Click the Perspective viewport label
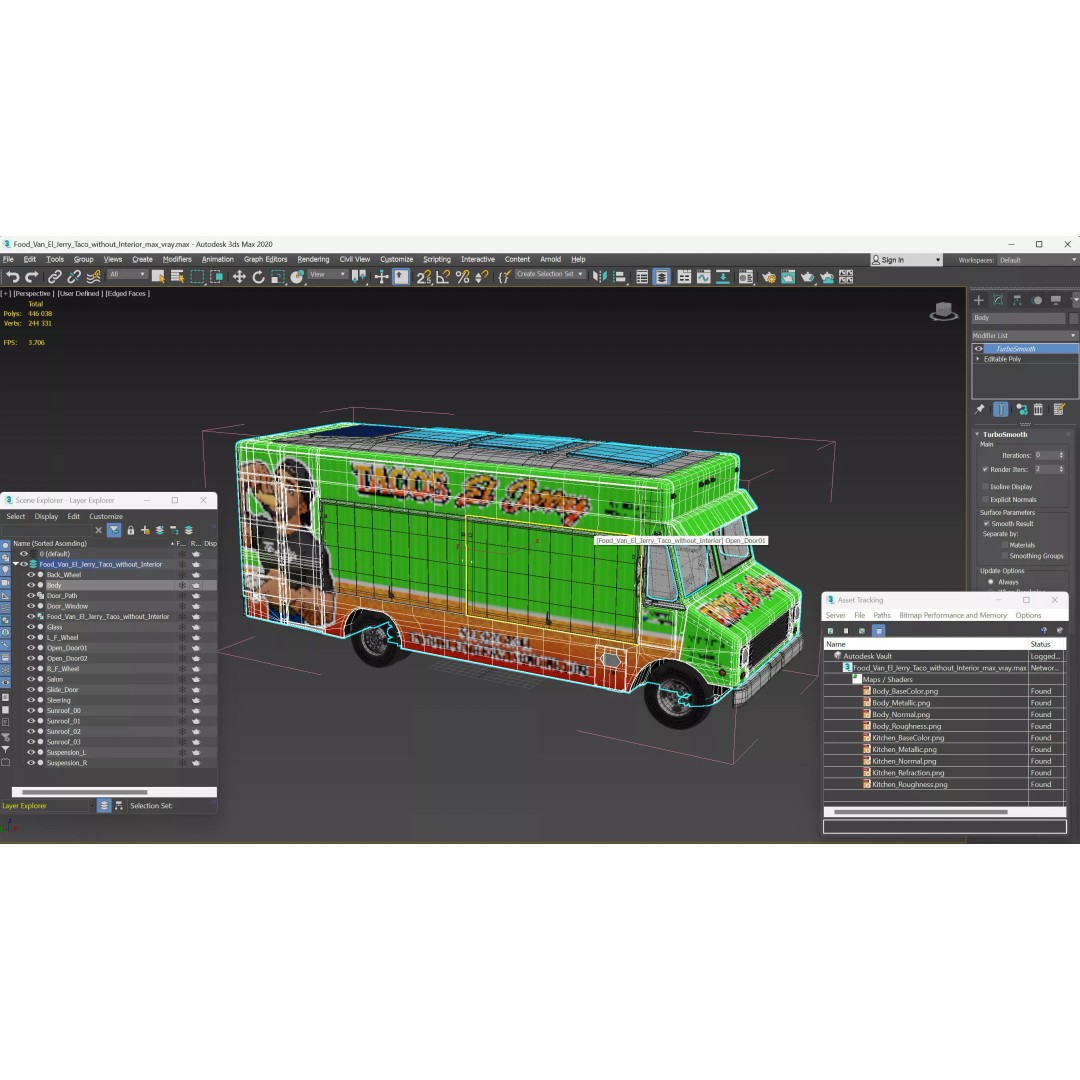This screenshot has width=1080, height=1080. 34,293
